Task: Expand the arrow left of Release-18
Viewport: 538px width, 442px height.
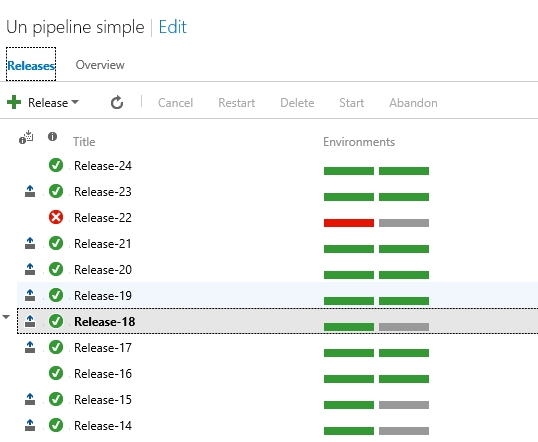Action: (x=6, y=317)
